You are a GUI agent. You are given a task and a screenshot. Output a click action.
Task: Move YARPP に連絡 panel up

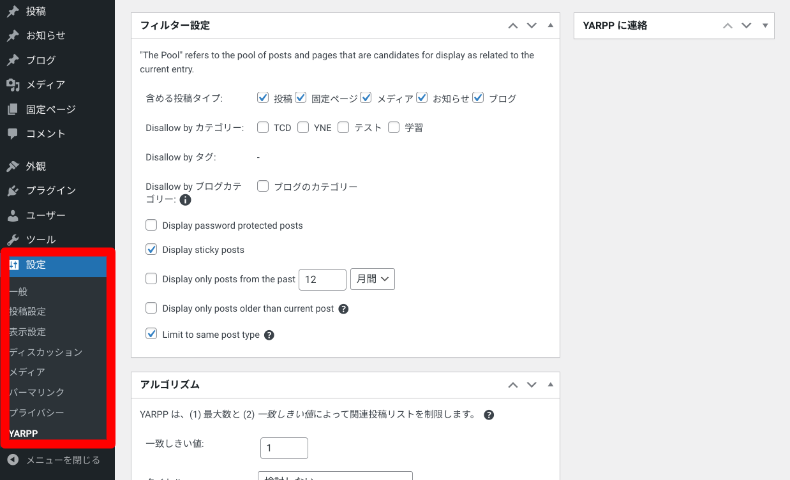[x=728, y=26]
